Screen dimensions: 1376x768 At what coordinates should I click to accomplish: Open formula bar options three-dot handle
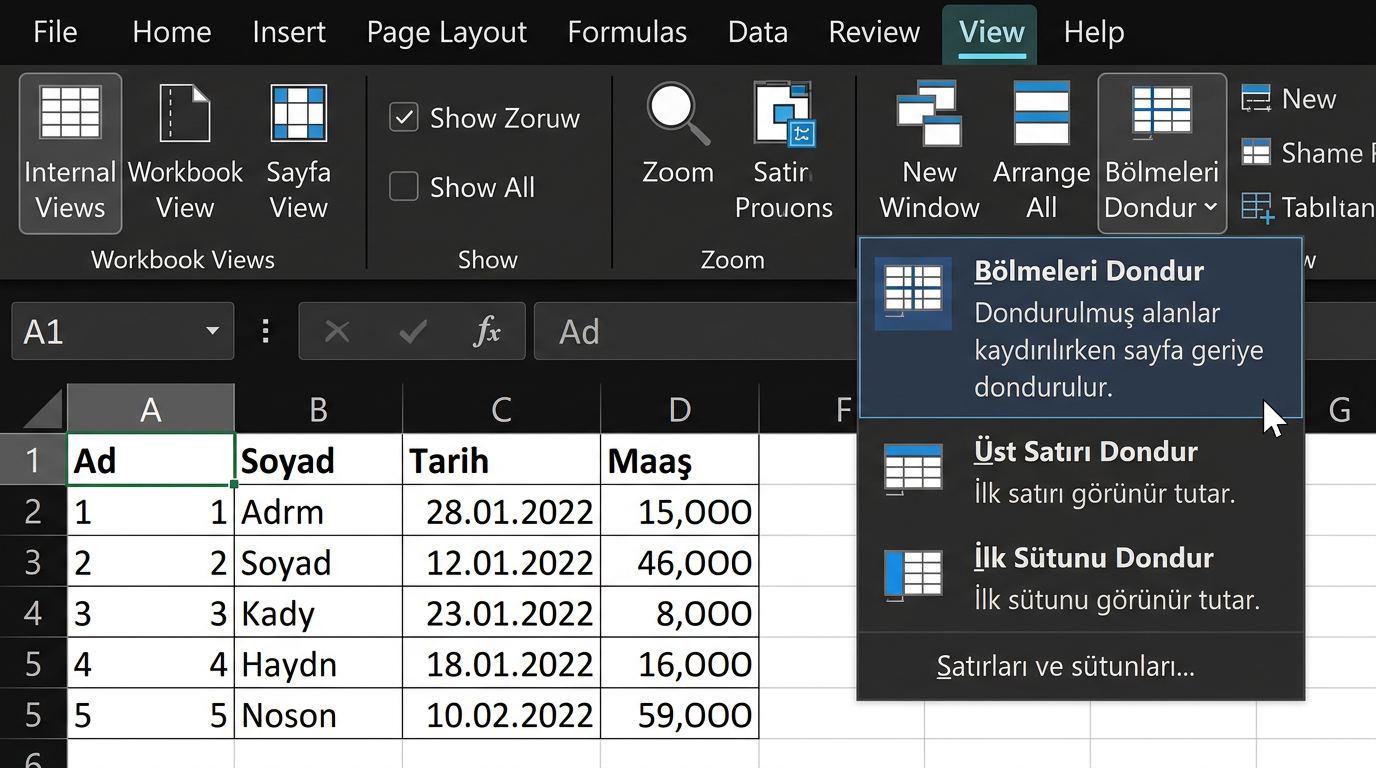pos(266,331)
